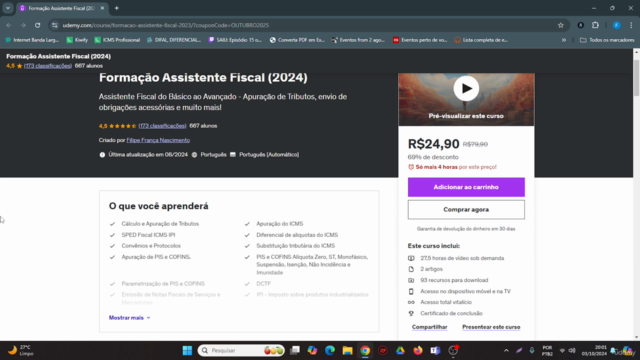This screenshot has height=360, width=640.
Task: Click the page vertical scrollbar thumb
Action: tap(636, 78)
